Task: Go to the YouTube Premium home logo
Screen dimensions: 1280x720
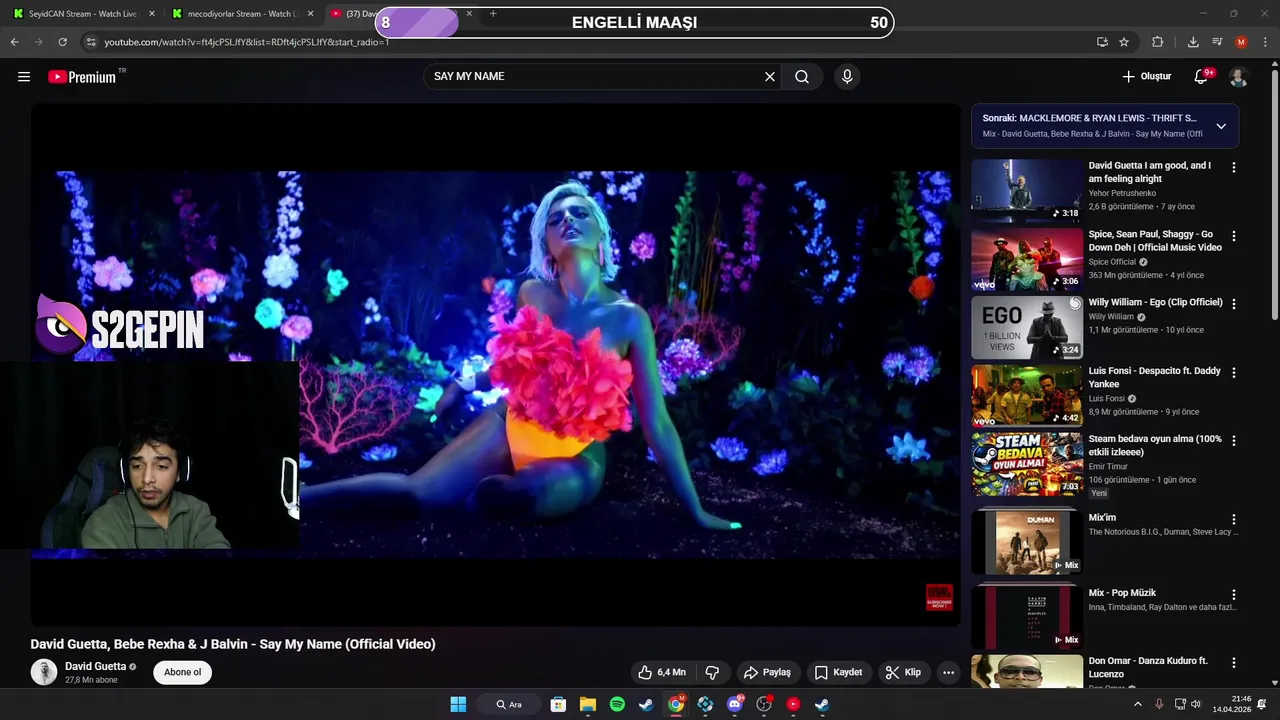Action: click(82, 77)
